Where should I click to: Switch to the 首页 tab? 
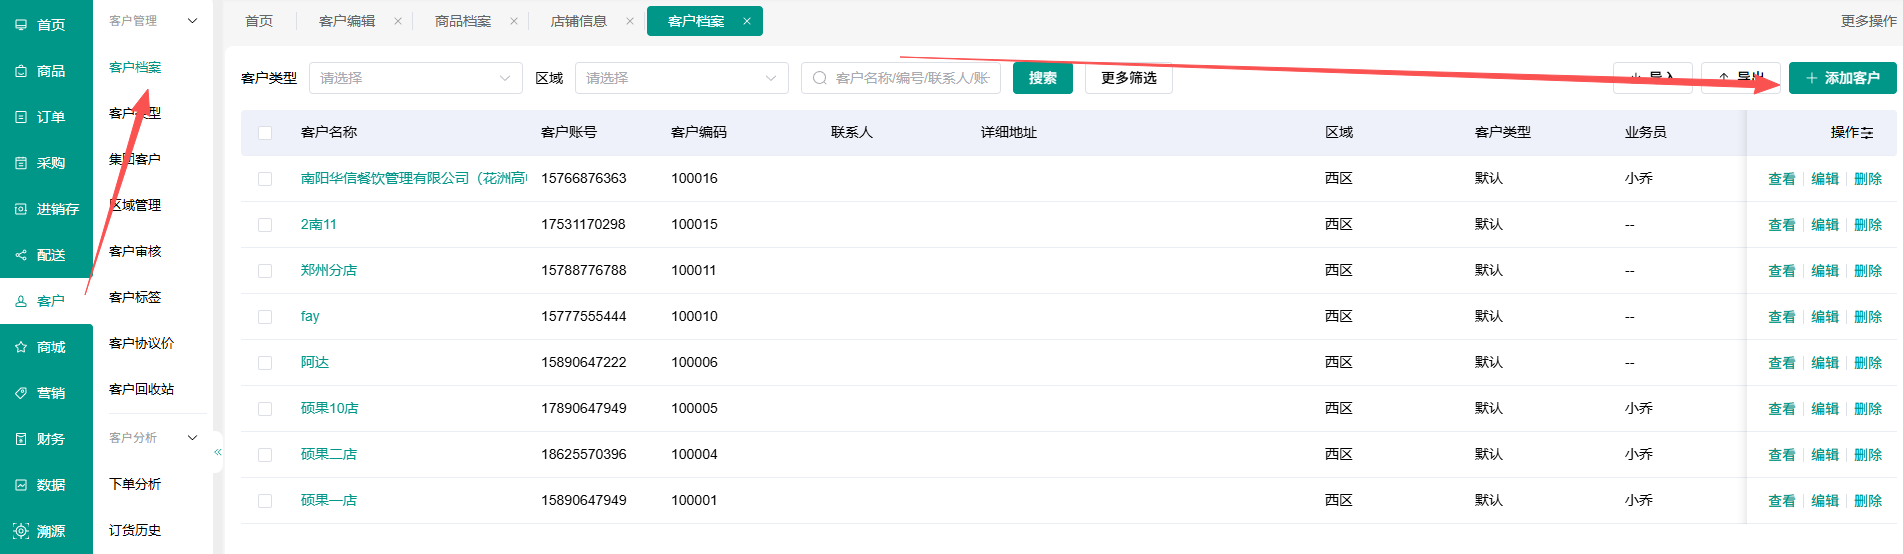click(259, 21)
